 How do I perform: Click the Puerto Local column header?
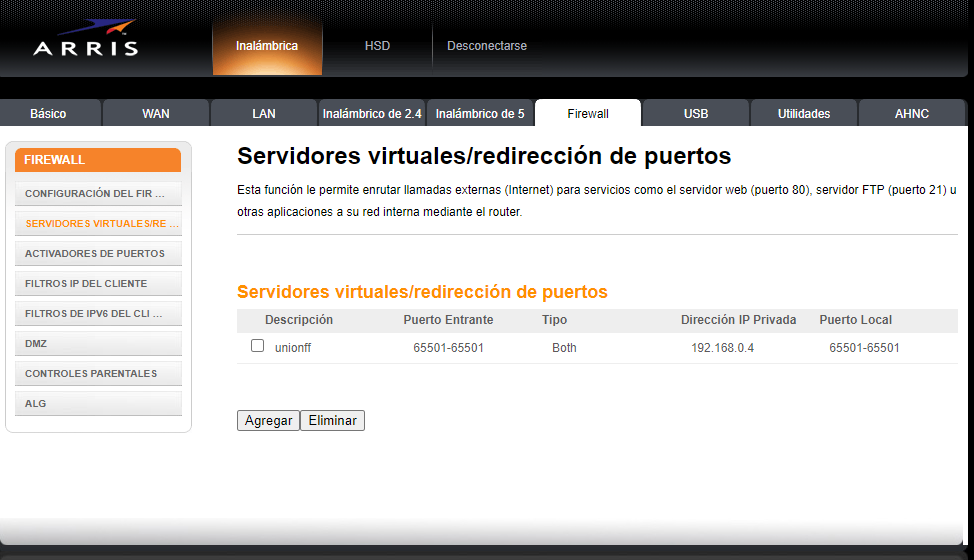click(x=855, y=320)
